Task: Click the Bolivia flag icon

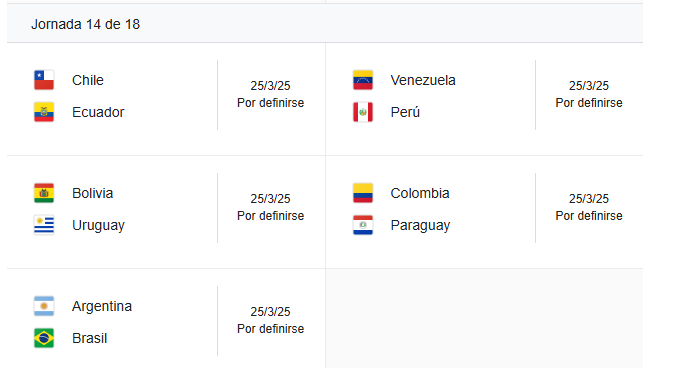Action: point(44,193)
